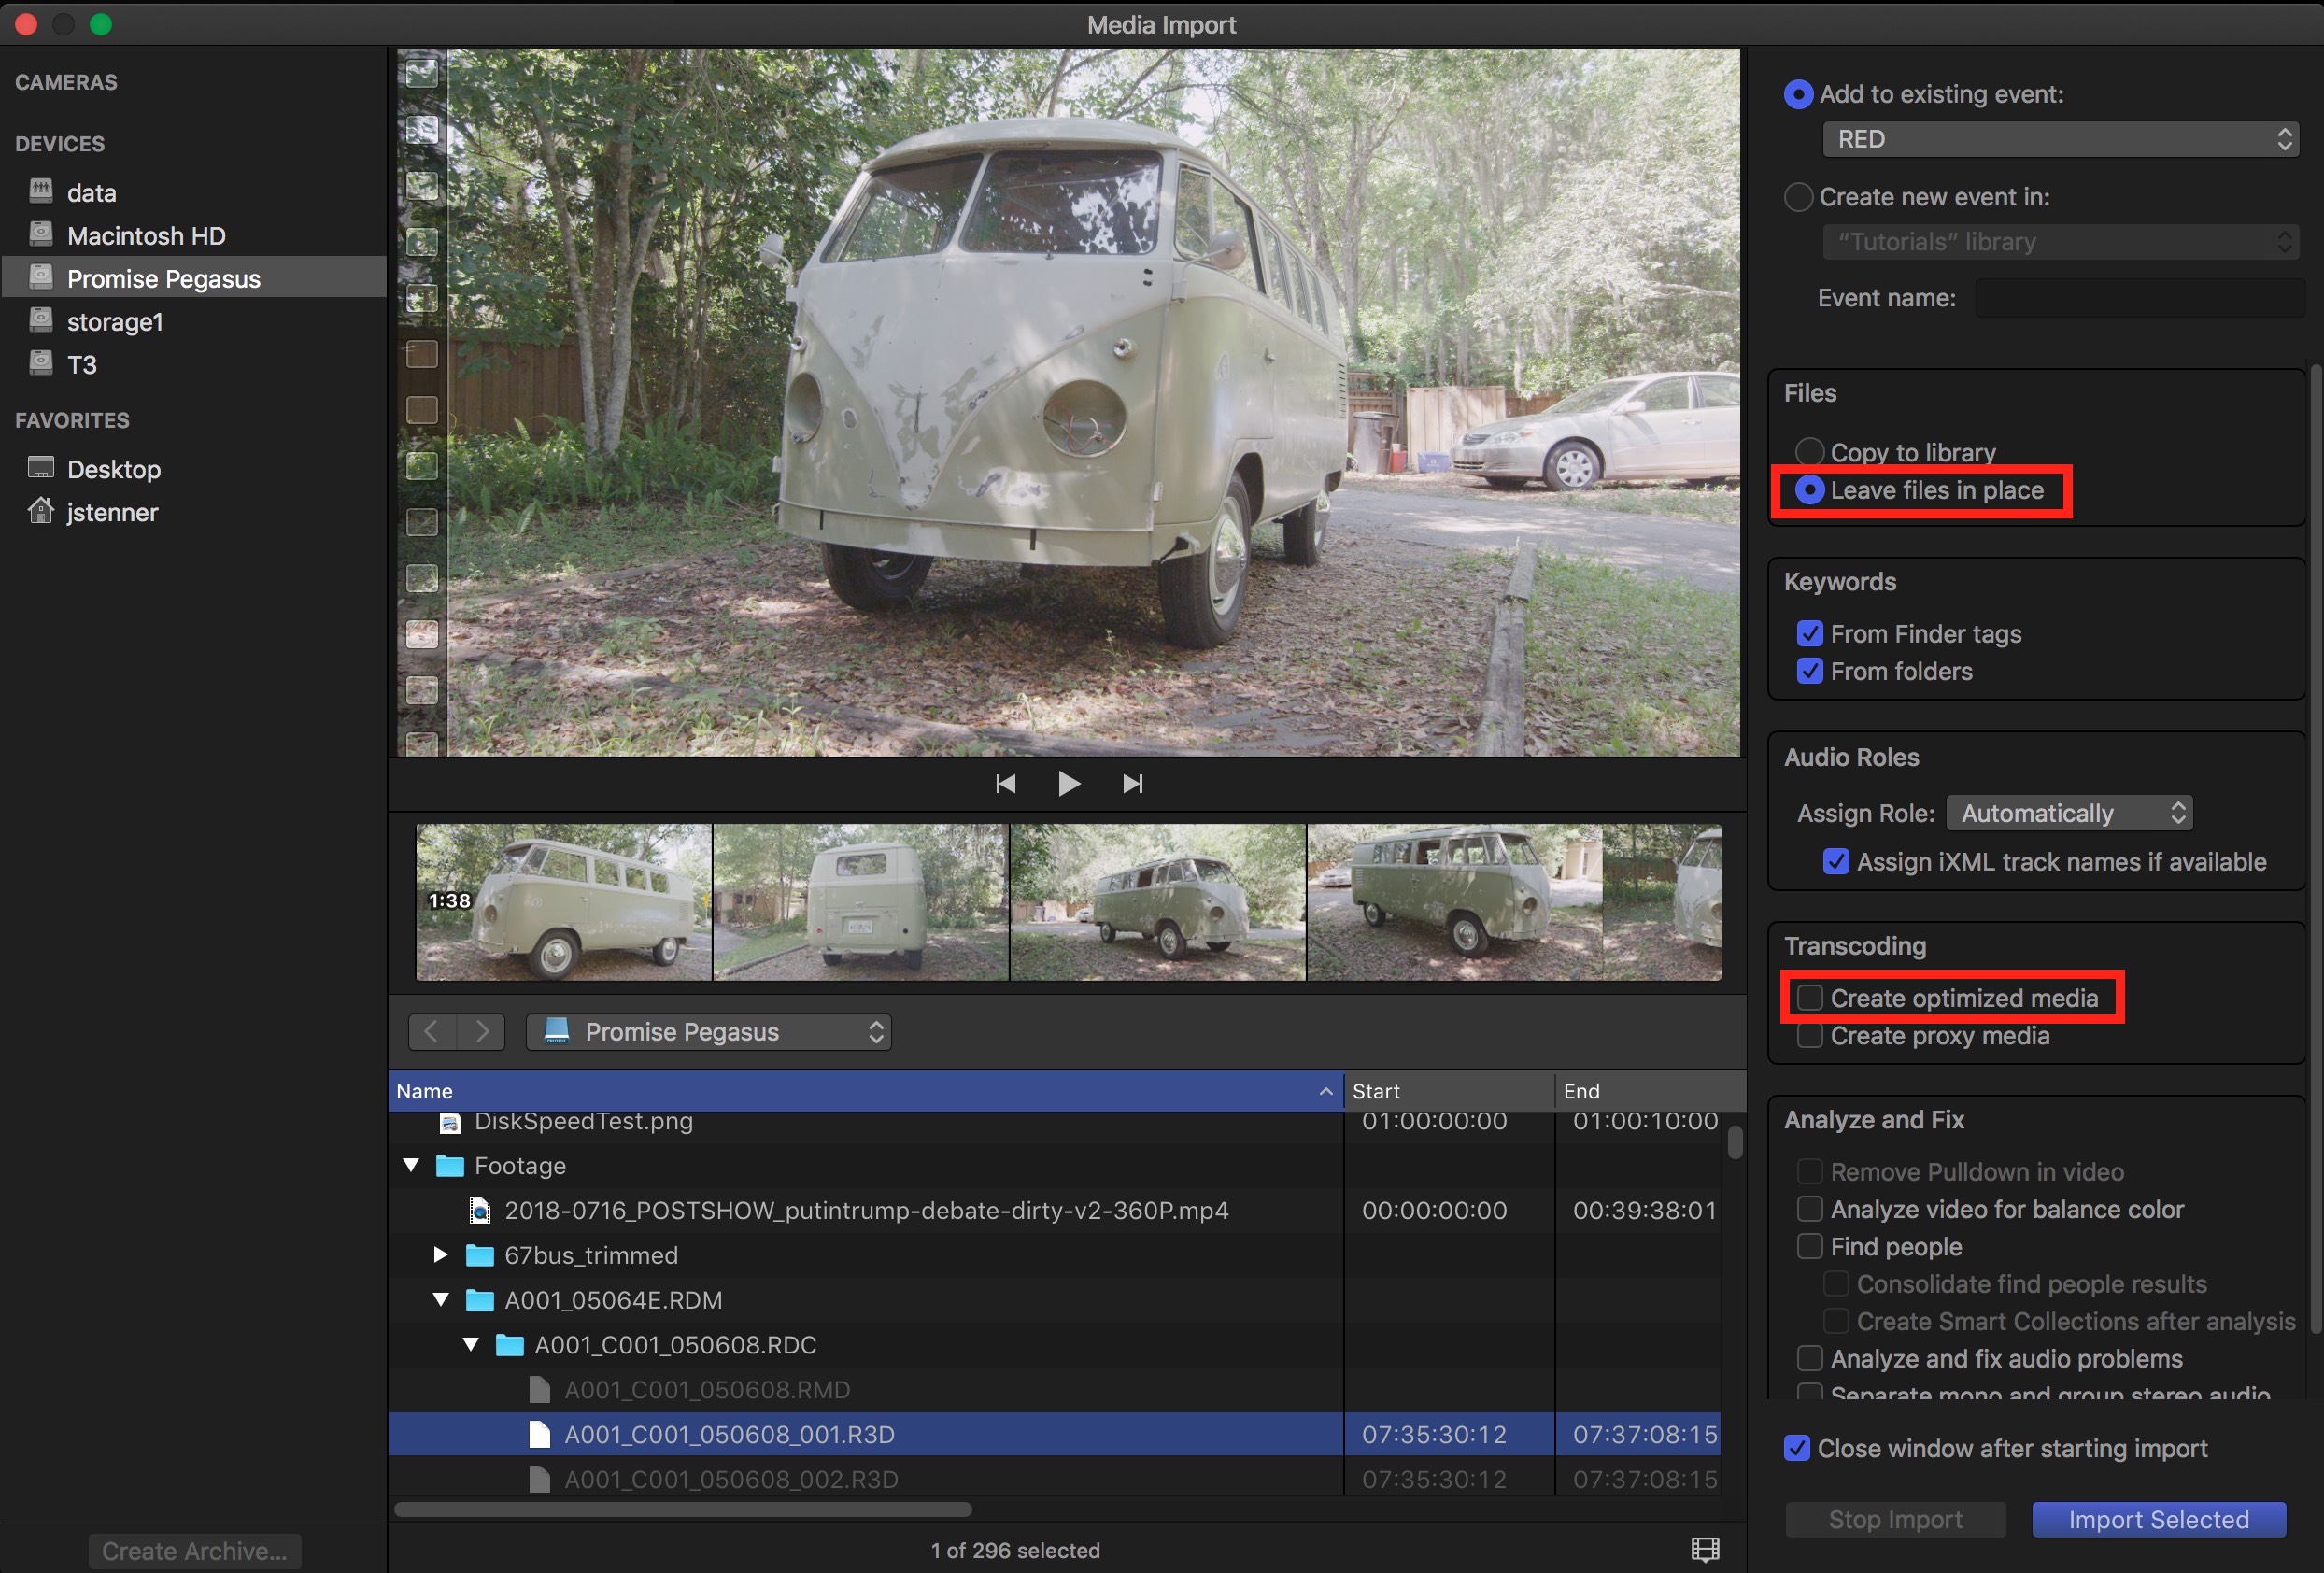Click the horizontal scrollbar below file list
Image resolution: width=2324 pixels, height=1573 pixels.
(x=682, y=1508)
